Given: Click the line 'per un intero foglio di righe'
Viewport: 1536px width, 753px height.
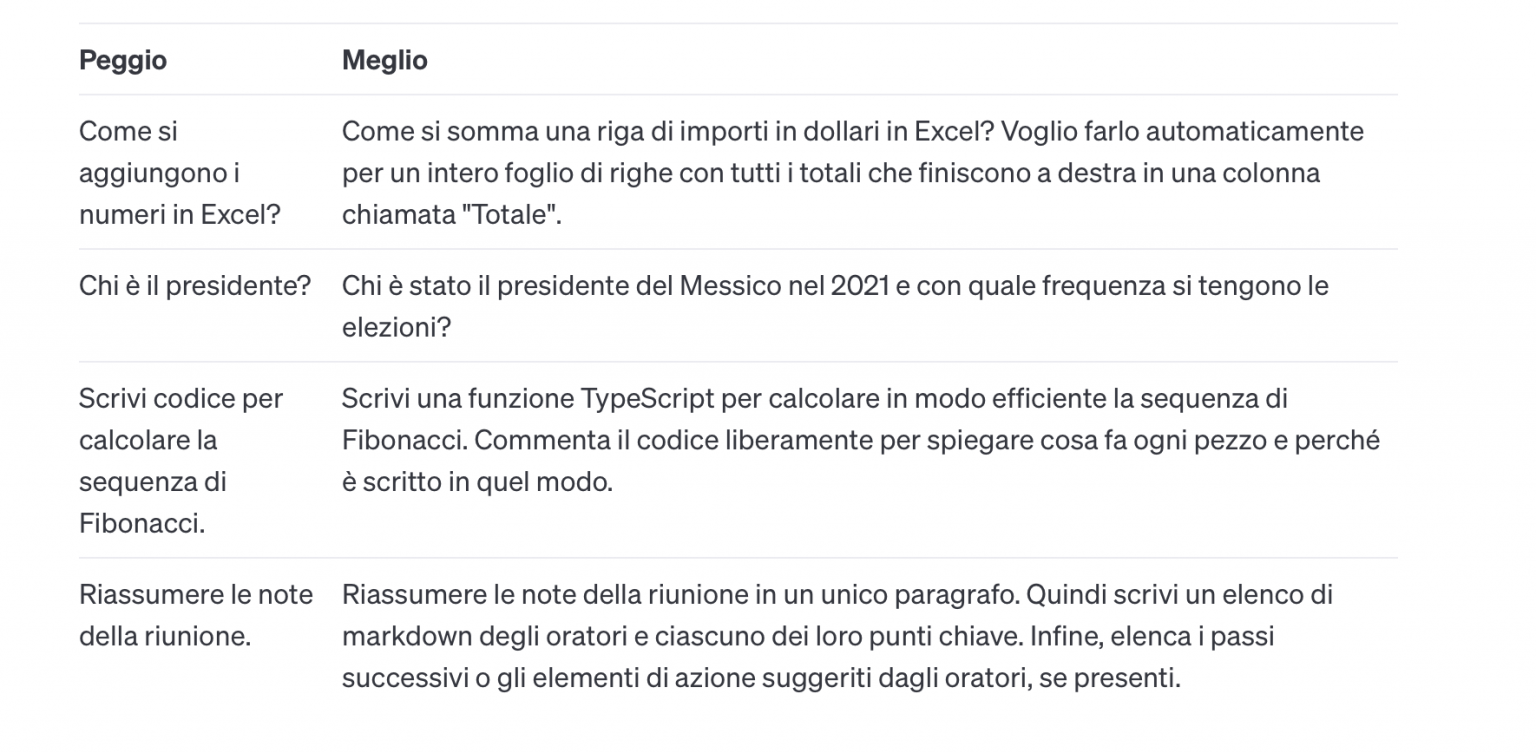Looking at the screenshot, I should tap(831, 173).
